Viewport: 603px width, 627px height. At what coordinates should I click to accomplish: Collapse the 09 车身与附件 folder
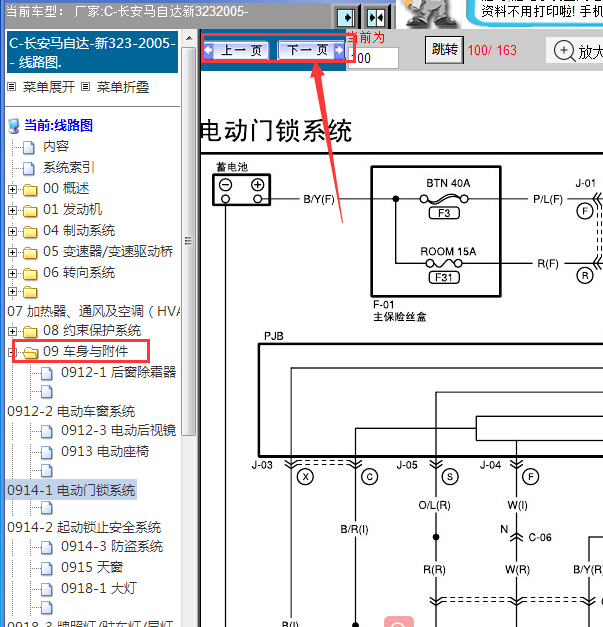[x=12, y=352]
